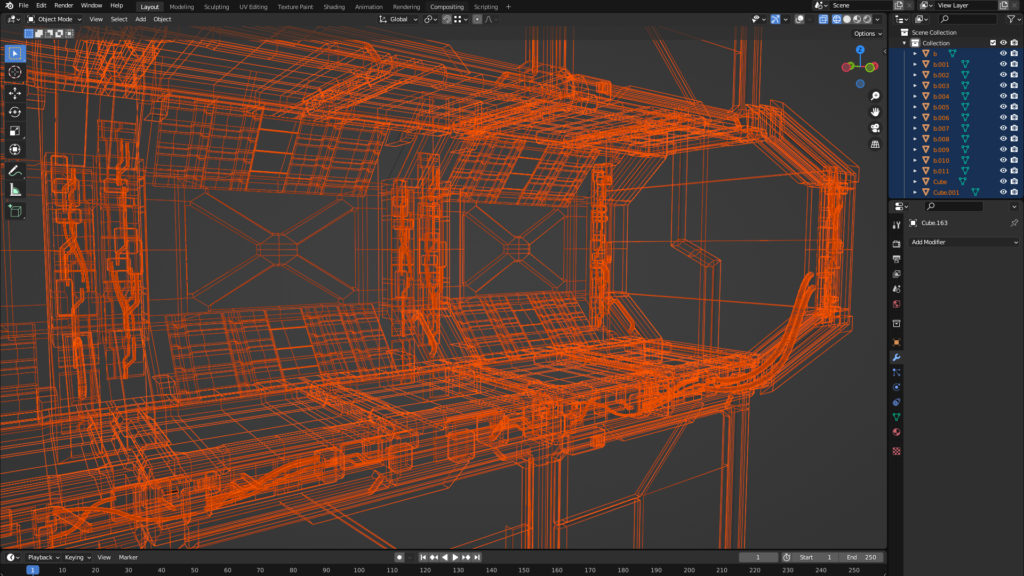Click the End frame field showing 250
The height and width of the screenshot is (576, 1024).
click(859, 557)
